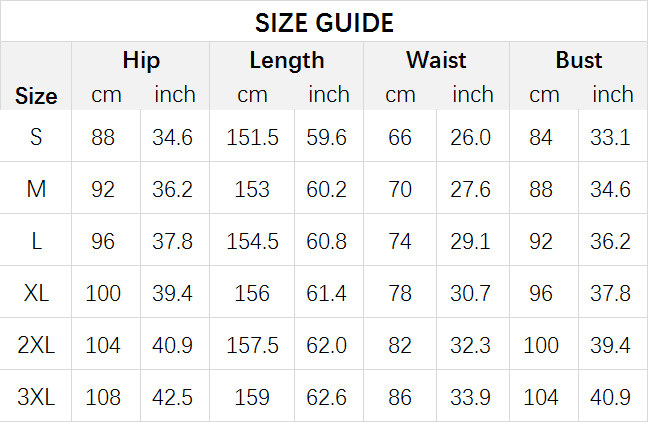Click the Size header label
Image resolution: width=649 pixels, height=423 pixels.
coord(36,96)
